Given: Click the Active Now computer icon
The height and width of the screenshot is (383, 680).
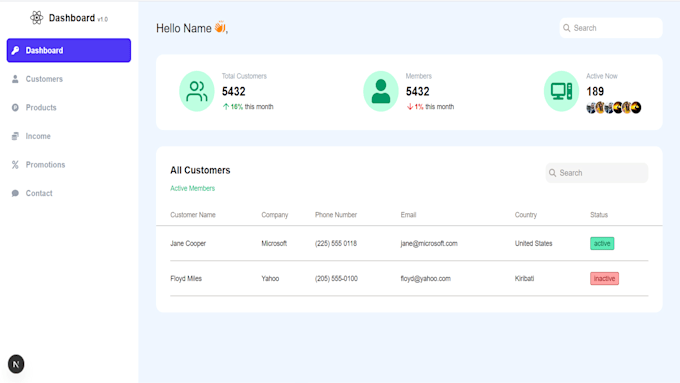Looking at the screenshot, I should click(562, 91).
